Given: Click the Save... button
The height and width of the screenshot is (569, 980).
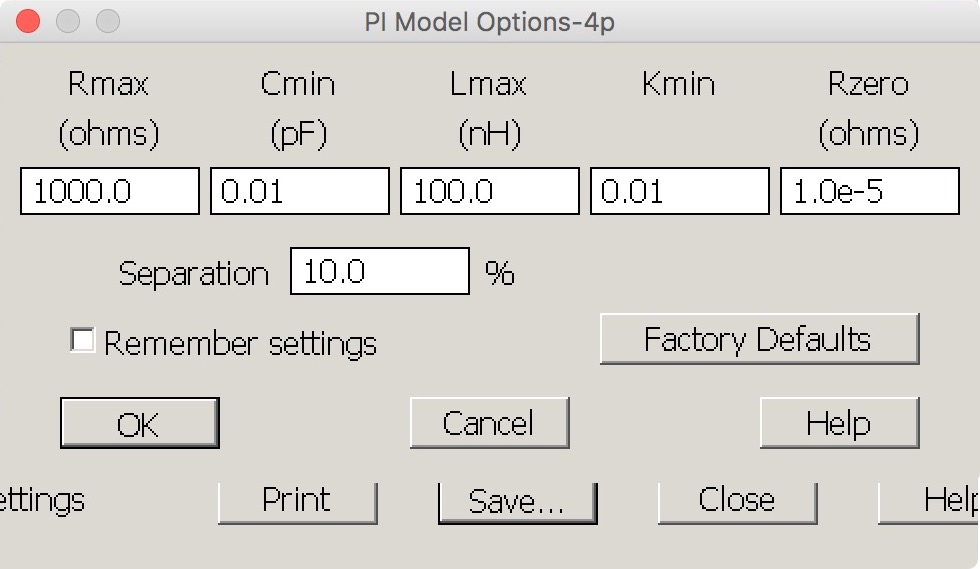Looking at the screenshot, I should [x=516, y=502].
